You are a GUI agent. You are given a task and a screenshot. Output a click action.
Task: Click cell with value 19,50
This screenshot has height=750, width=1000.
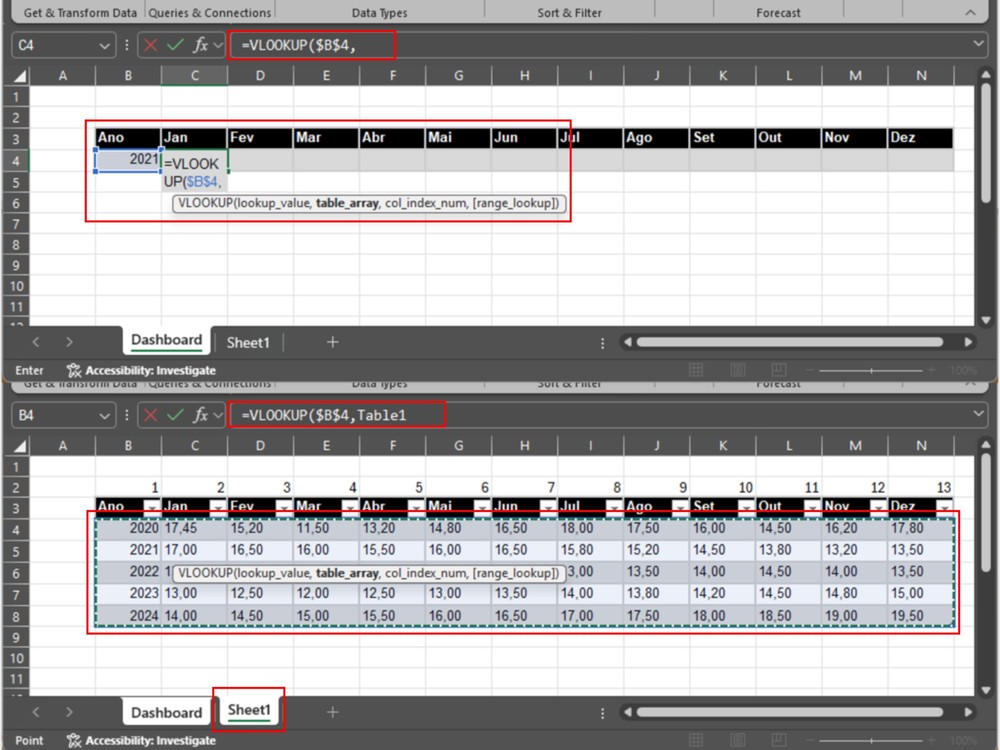921,616
